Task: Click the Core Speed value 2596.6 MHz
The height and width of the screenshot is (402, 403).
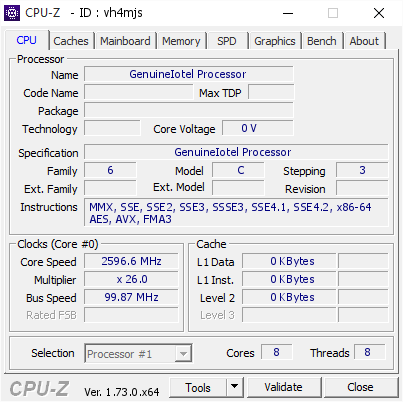Action: tap(131, 261)
